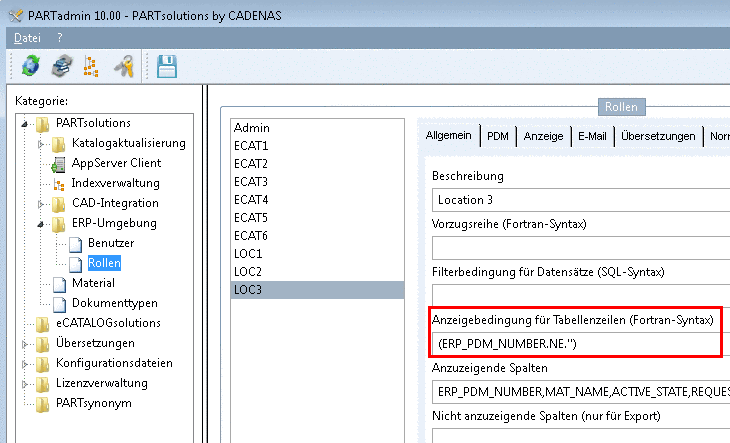Click the ERP-Umgebung folder icon
Screen dimensions: 730x443
[59, 224]
